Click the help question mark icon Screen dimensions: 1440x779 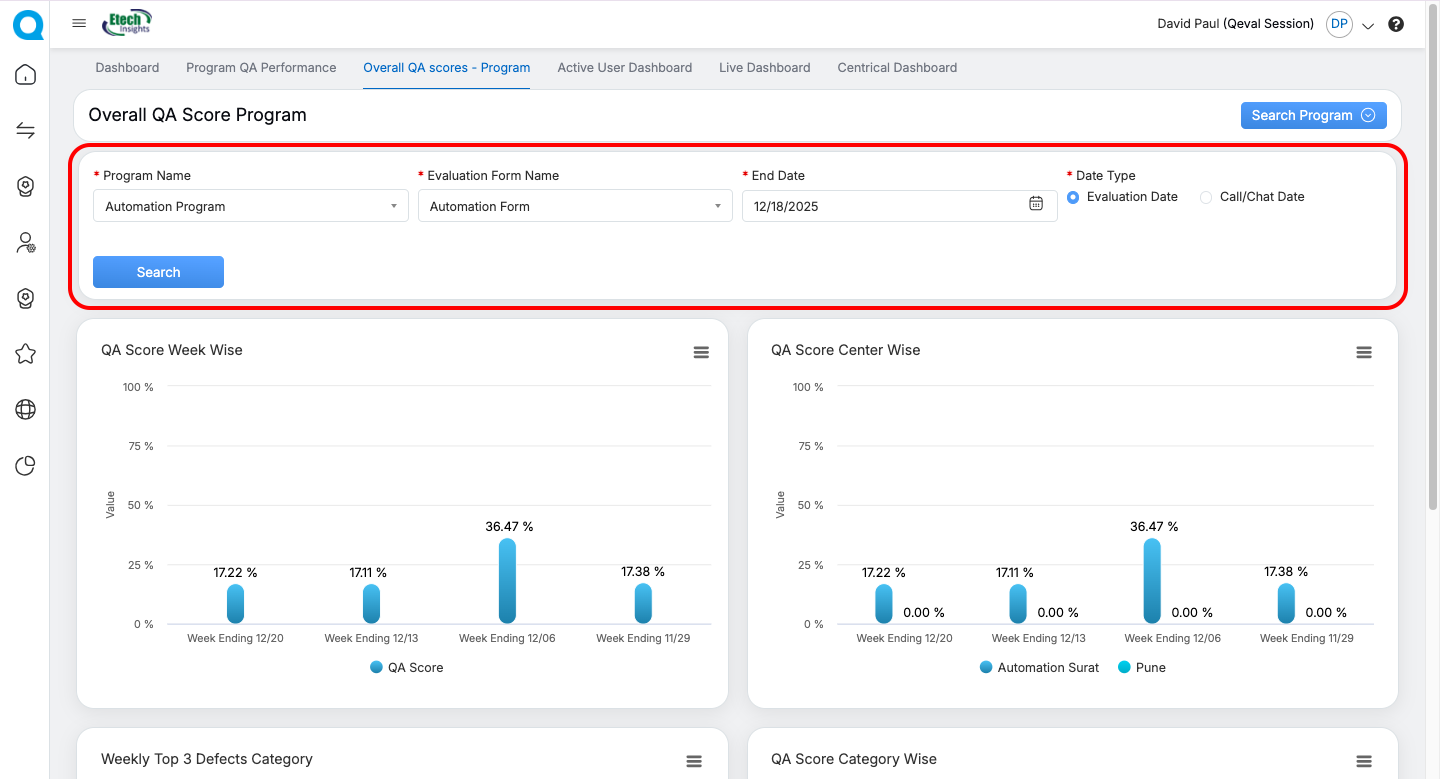coord(1396,24)
